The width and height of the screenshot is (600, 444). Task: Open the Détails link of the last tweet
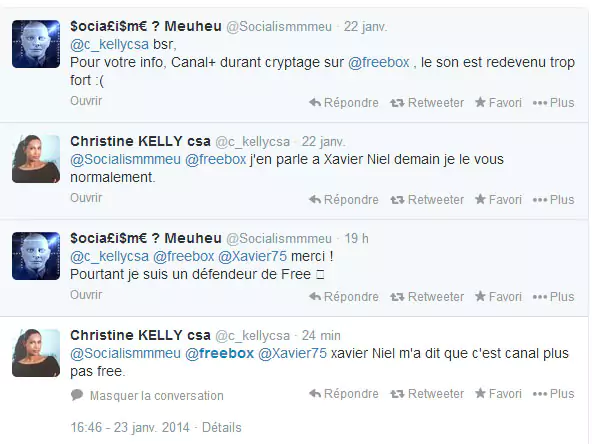[221, 428]
